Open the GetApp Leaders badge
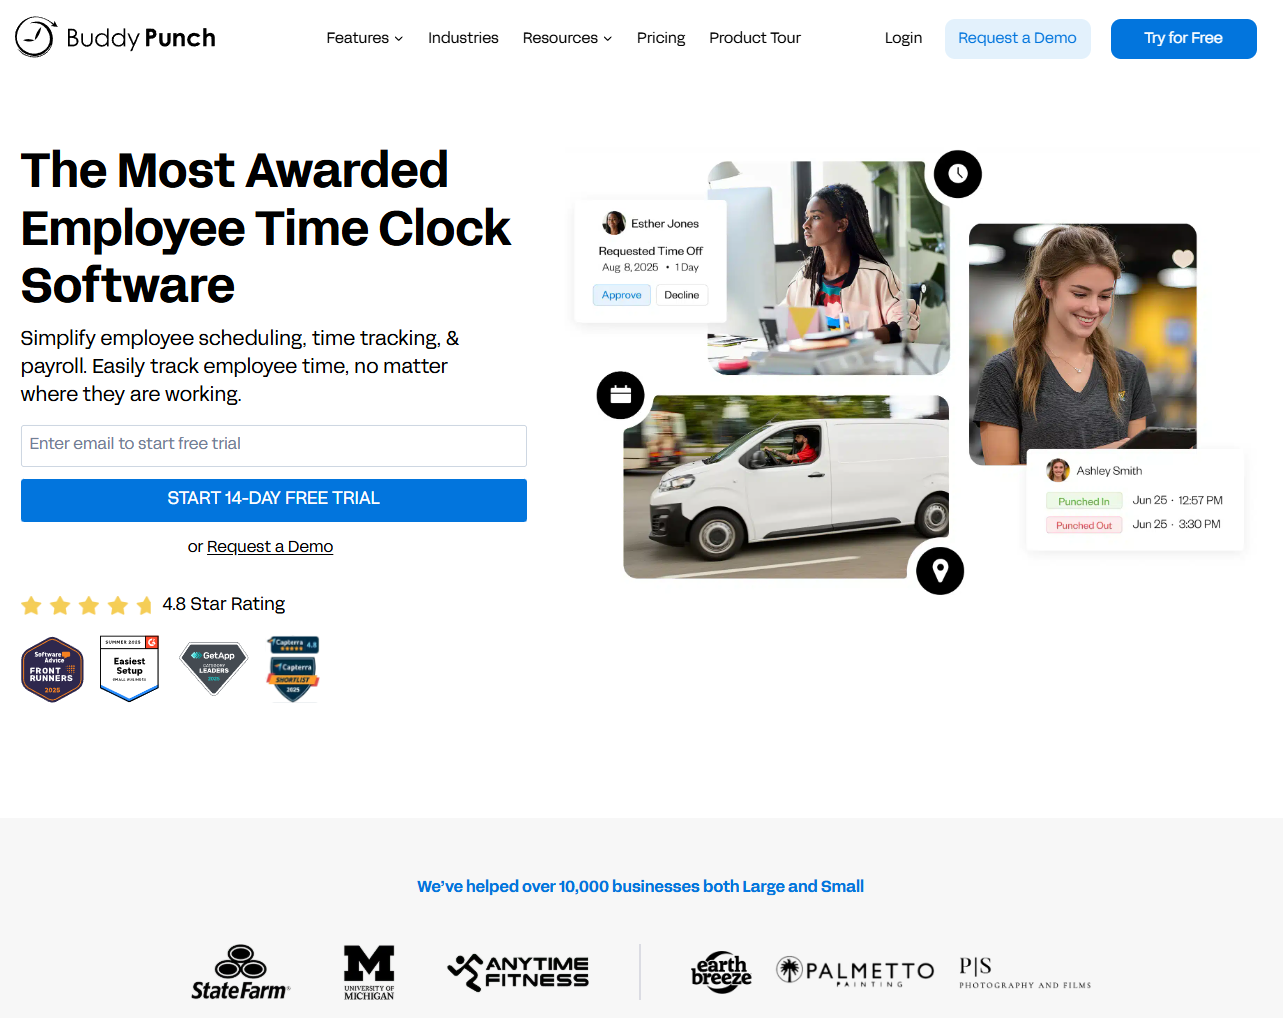This screenshot has width=1283, height=1018. click(x=213, y=669)
